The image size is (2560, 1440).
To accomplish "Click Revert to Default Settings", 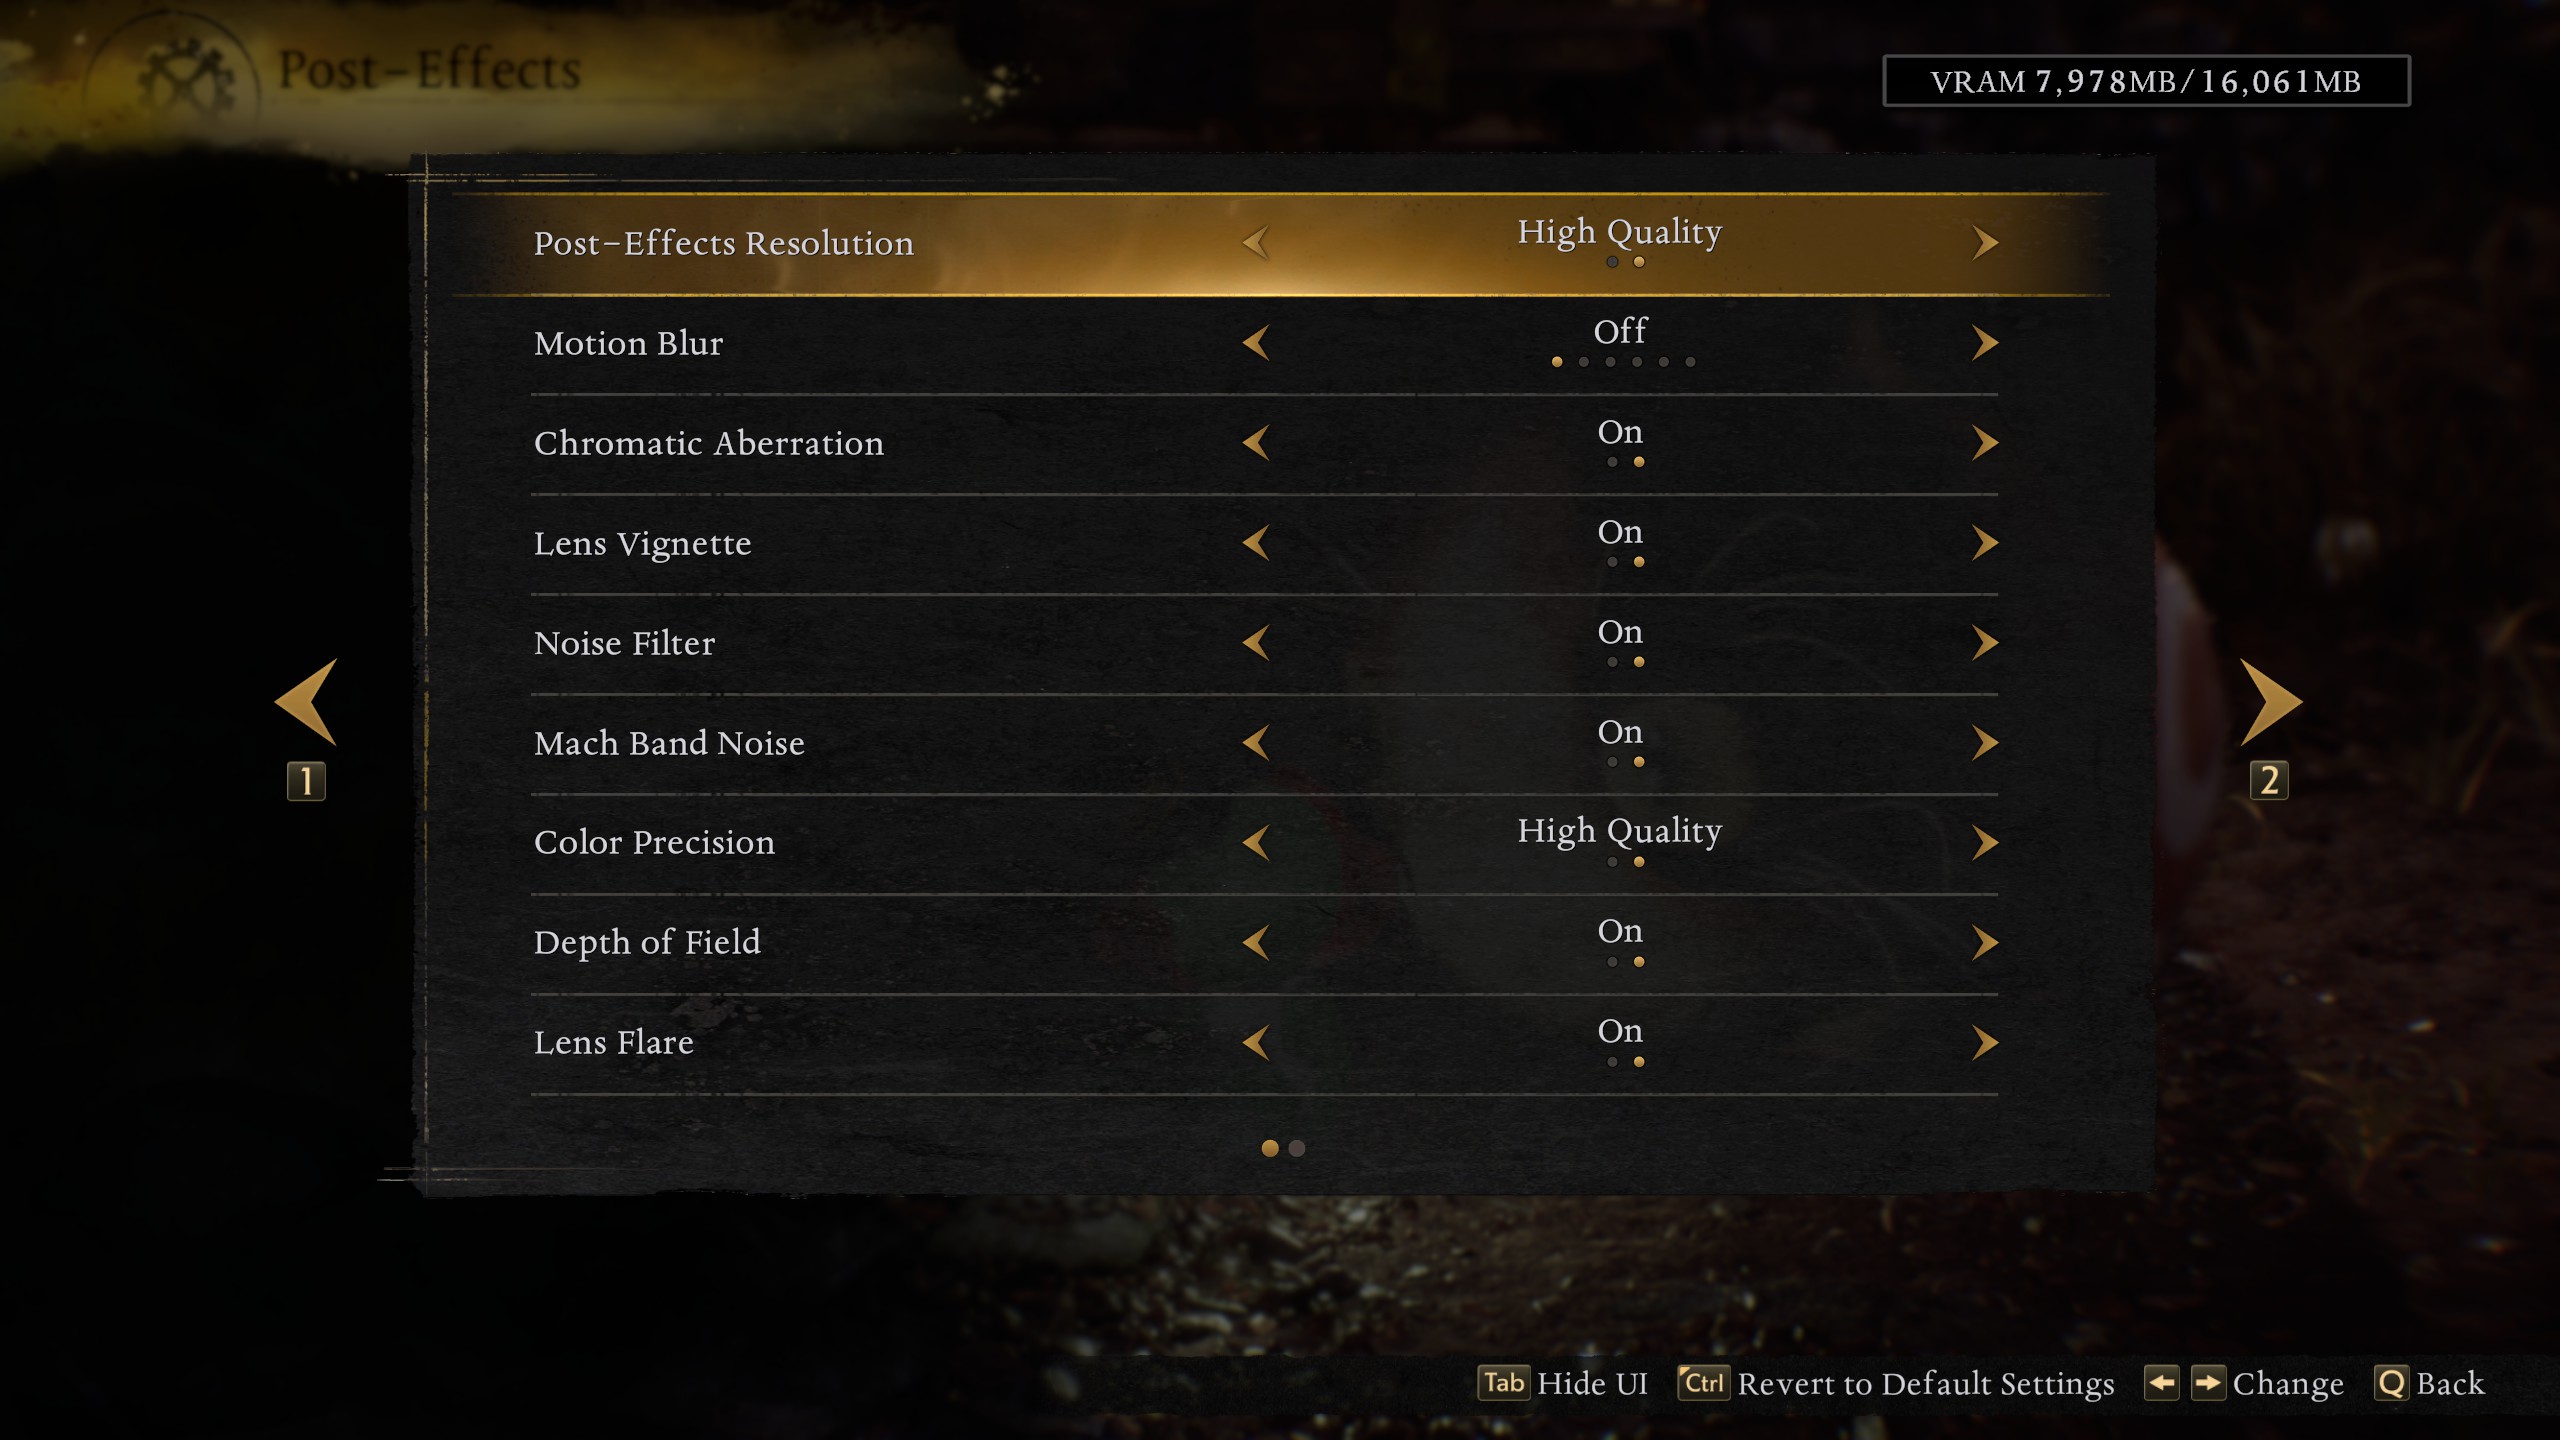I will (1925, 1383).
